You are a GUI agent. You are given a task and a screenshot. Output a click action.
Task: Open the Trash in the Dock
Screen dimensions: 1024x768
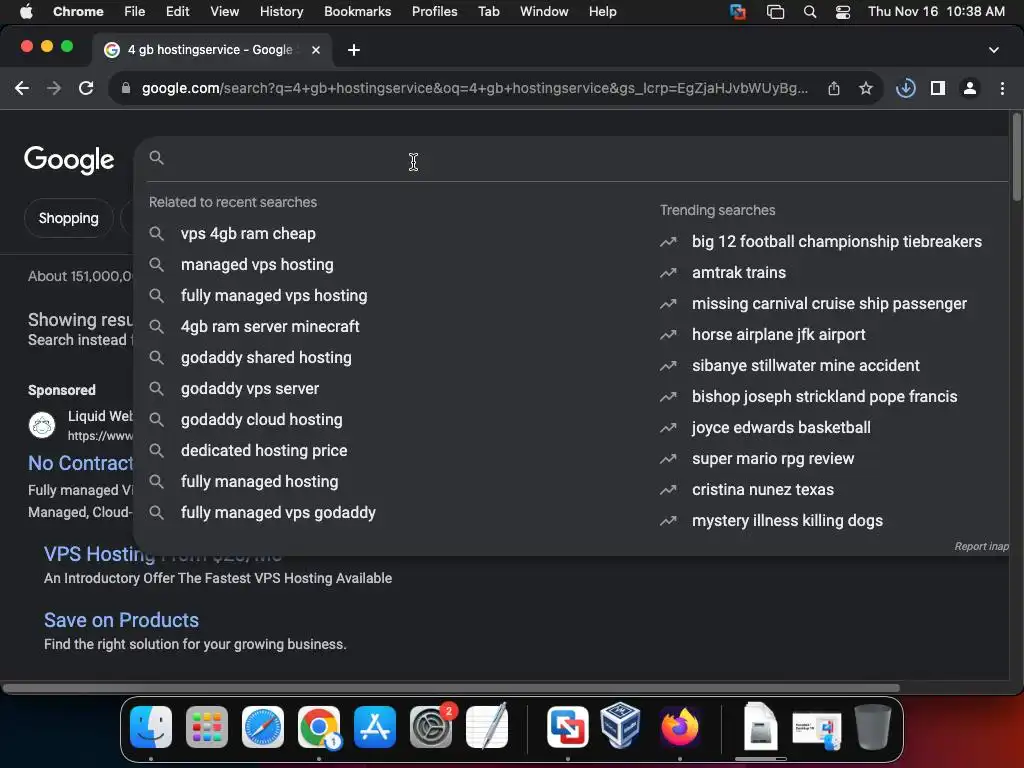click(873, 727)
